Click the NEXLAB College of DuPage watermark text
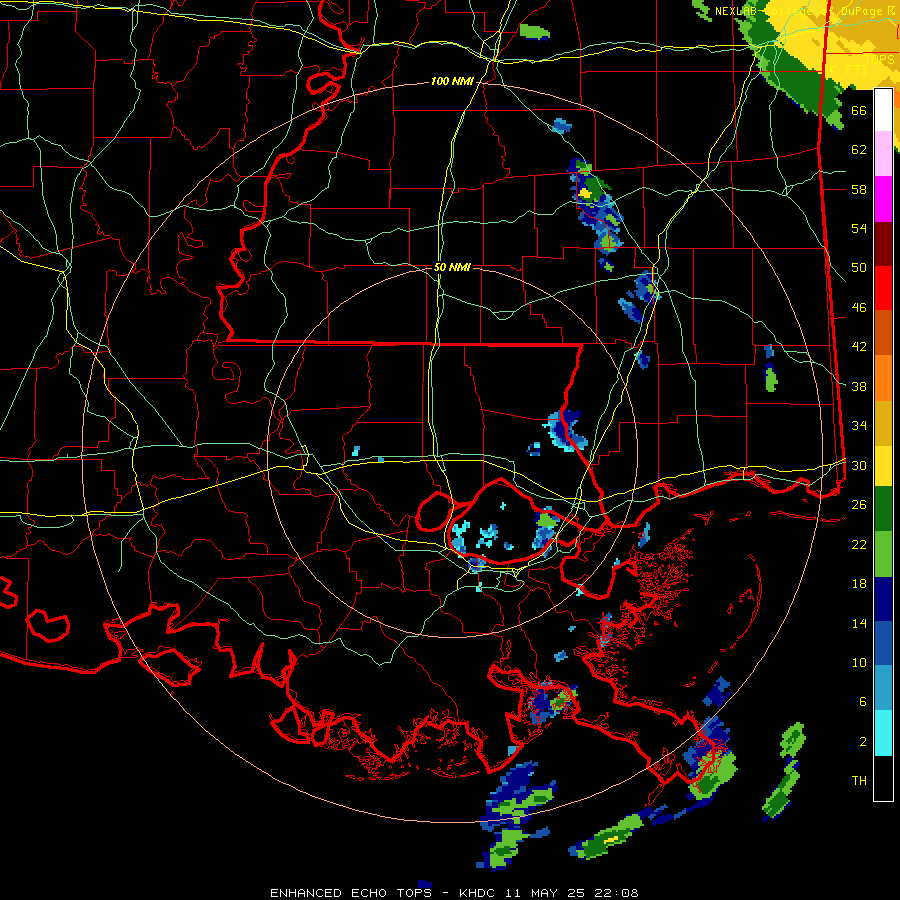Image resolution: width=900 pixels, height=900 pixels. point(805,11)
